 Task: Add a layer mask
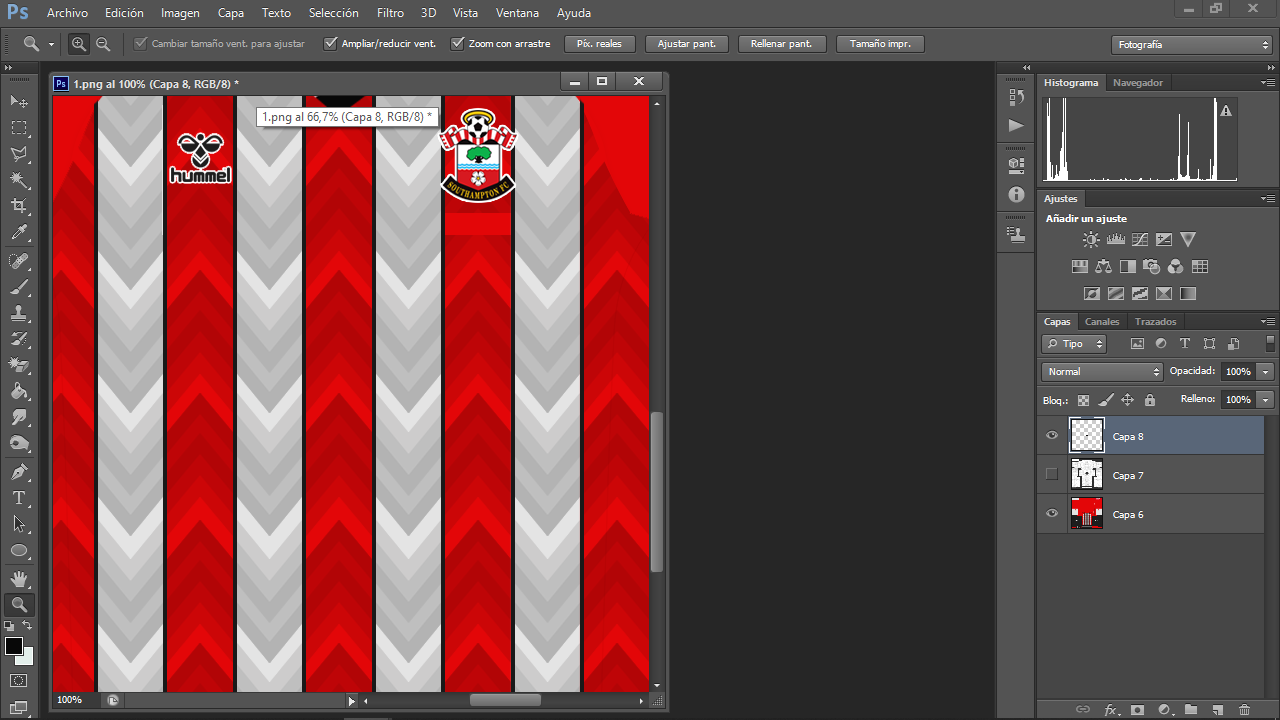1137,709
